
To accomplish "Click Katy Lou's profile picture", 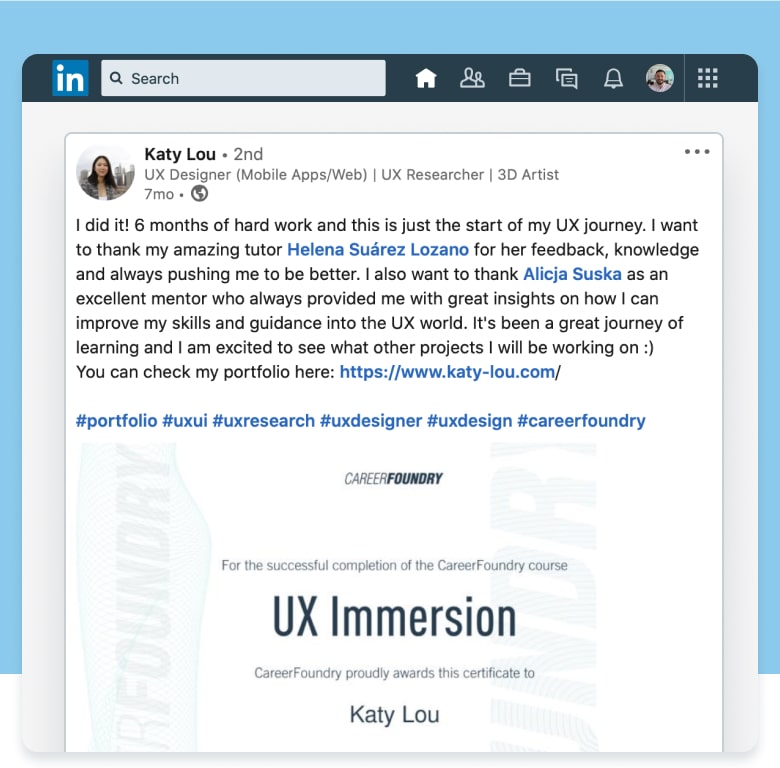I will [x=105, y=172].
